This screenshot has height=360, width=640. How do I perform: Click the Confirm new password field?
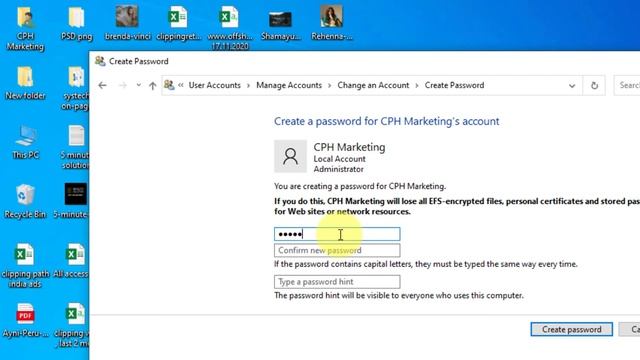click(x=337, y=250)
